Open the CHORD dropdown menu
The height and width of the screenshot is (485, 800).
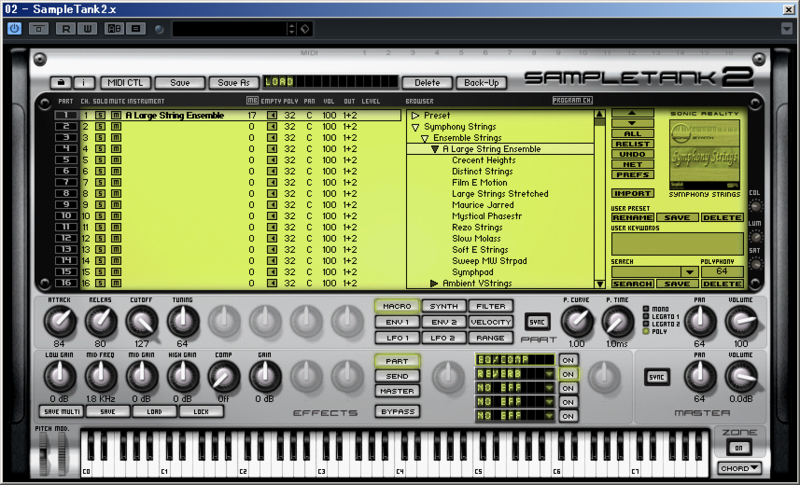click(x=739, y=468)
